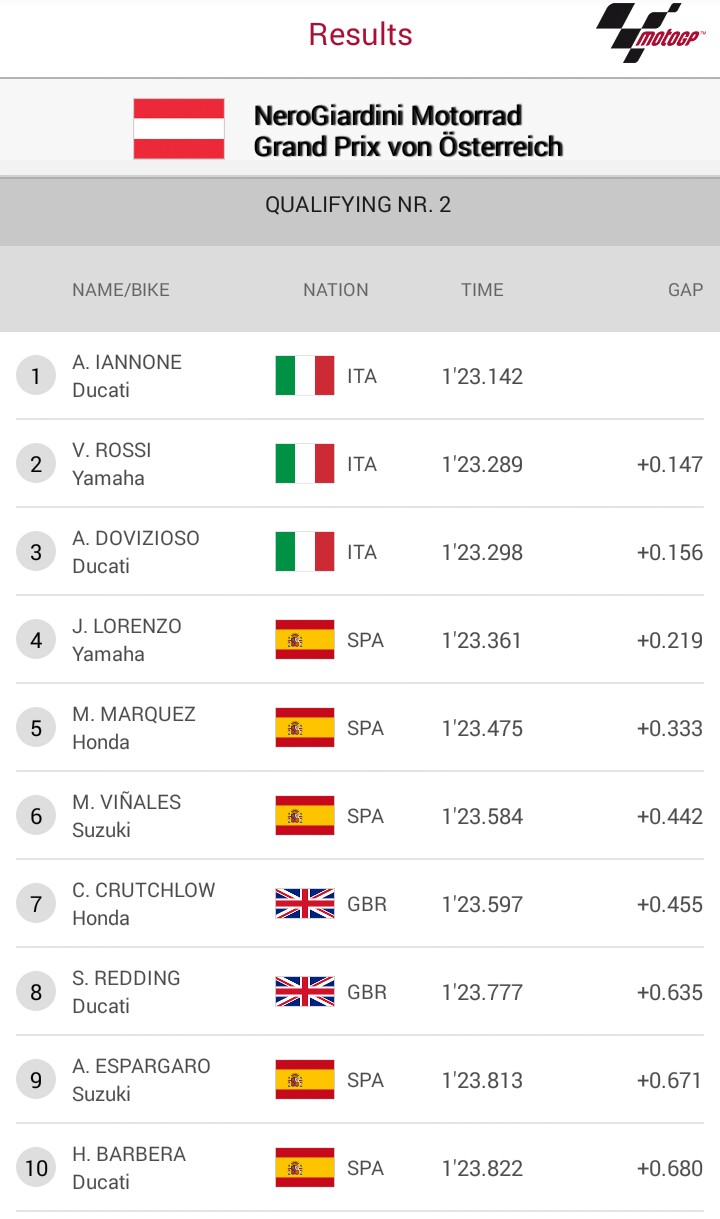Open V. Rossi rider entry
Screen dimensions: 720x1219
tap(112, 464)
